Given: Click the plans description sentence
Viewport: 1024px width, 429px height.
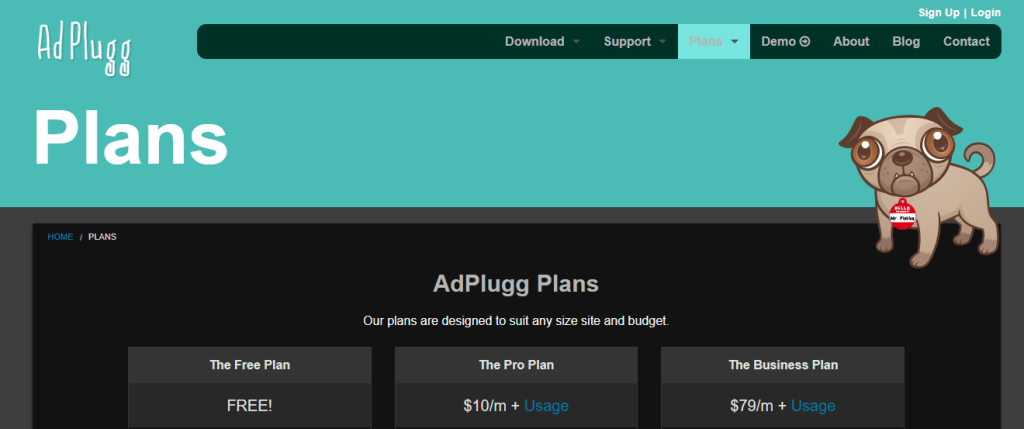Looking at the screenshot, I should [x=516, y=321].
